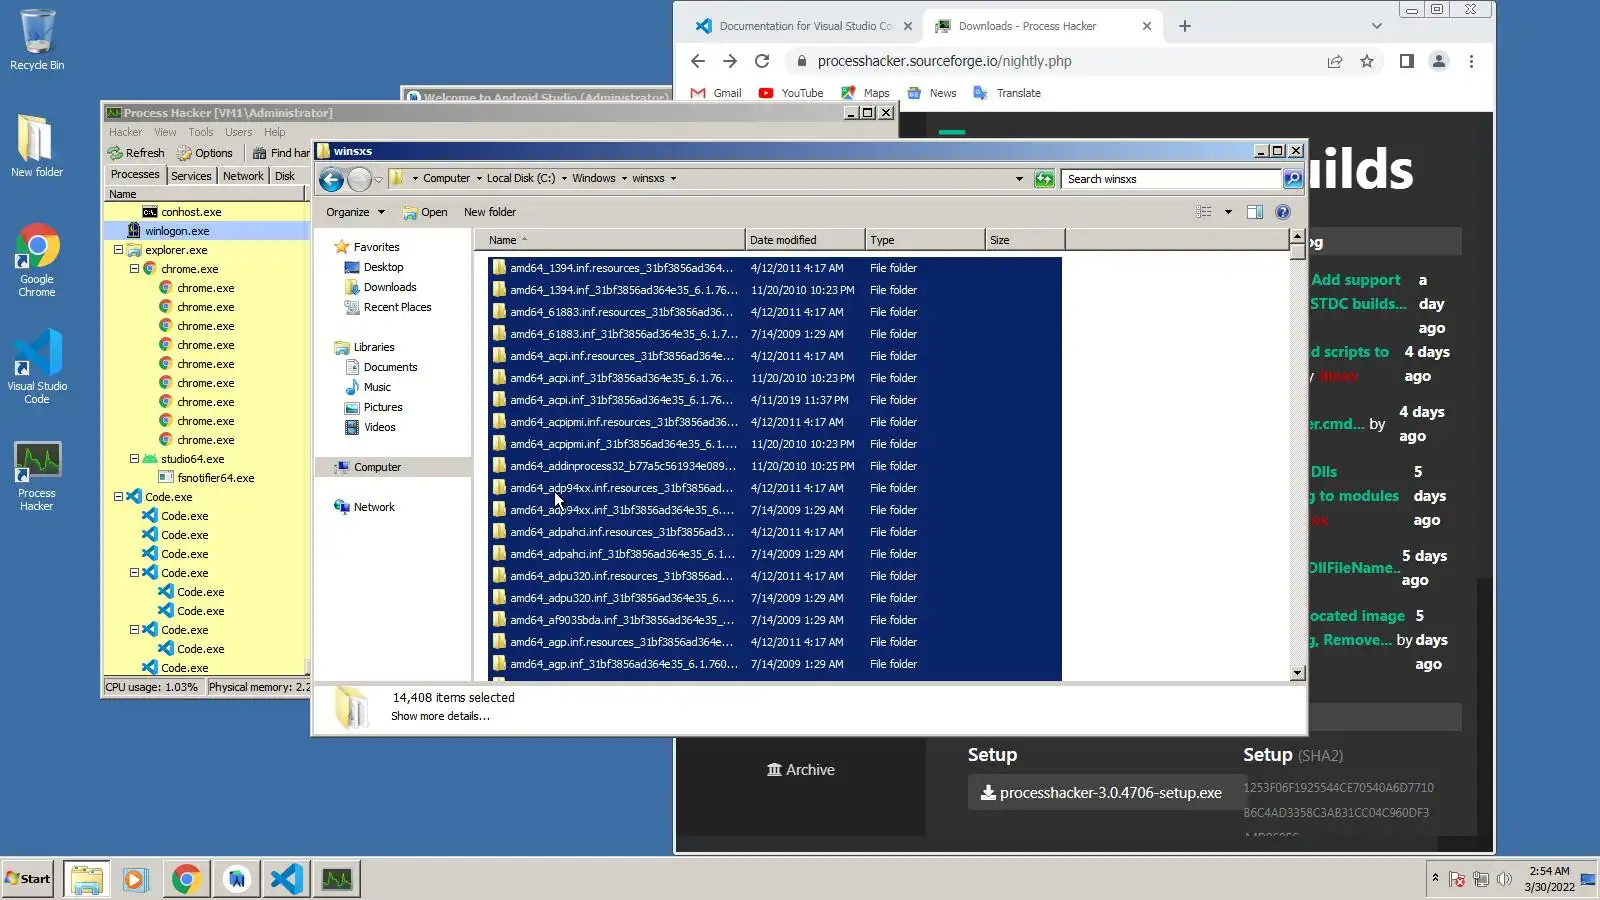Open the Process Hacker desktop shortcut

click(37, 476)
